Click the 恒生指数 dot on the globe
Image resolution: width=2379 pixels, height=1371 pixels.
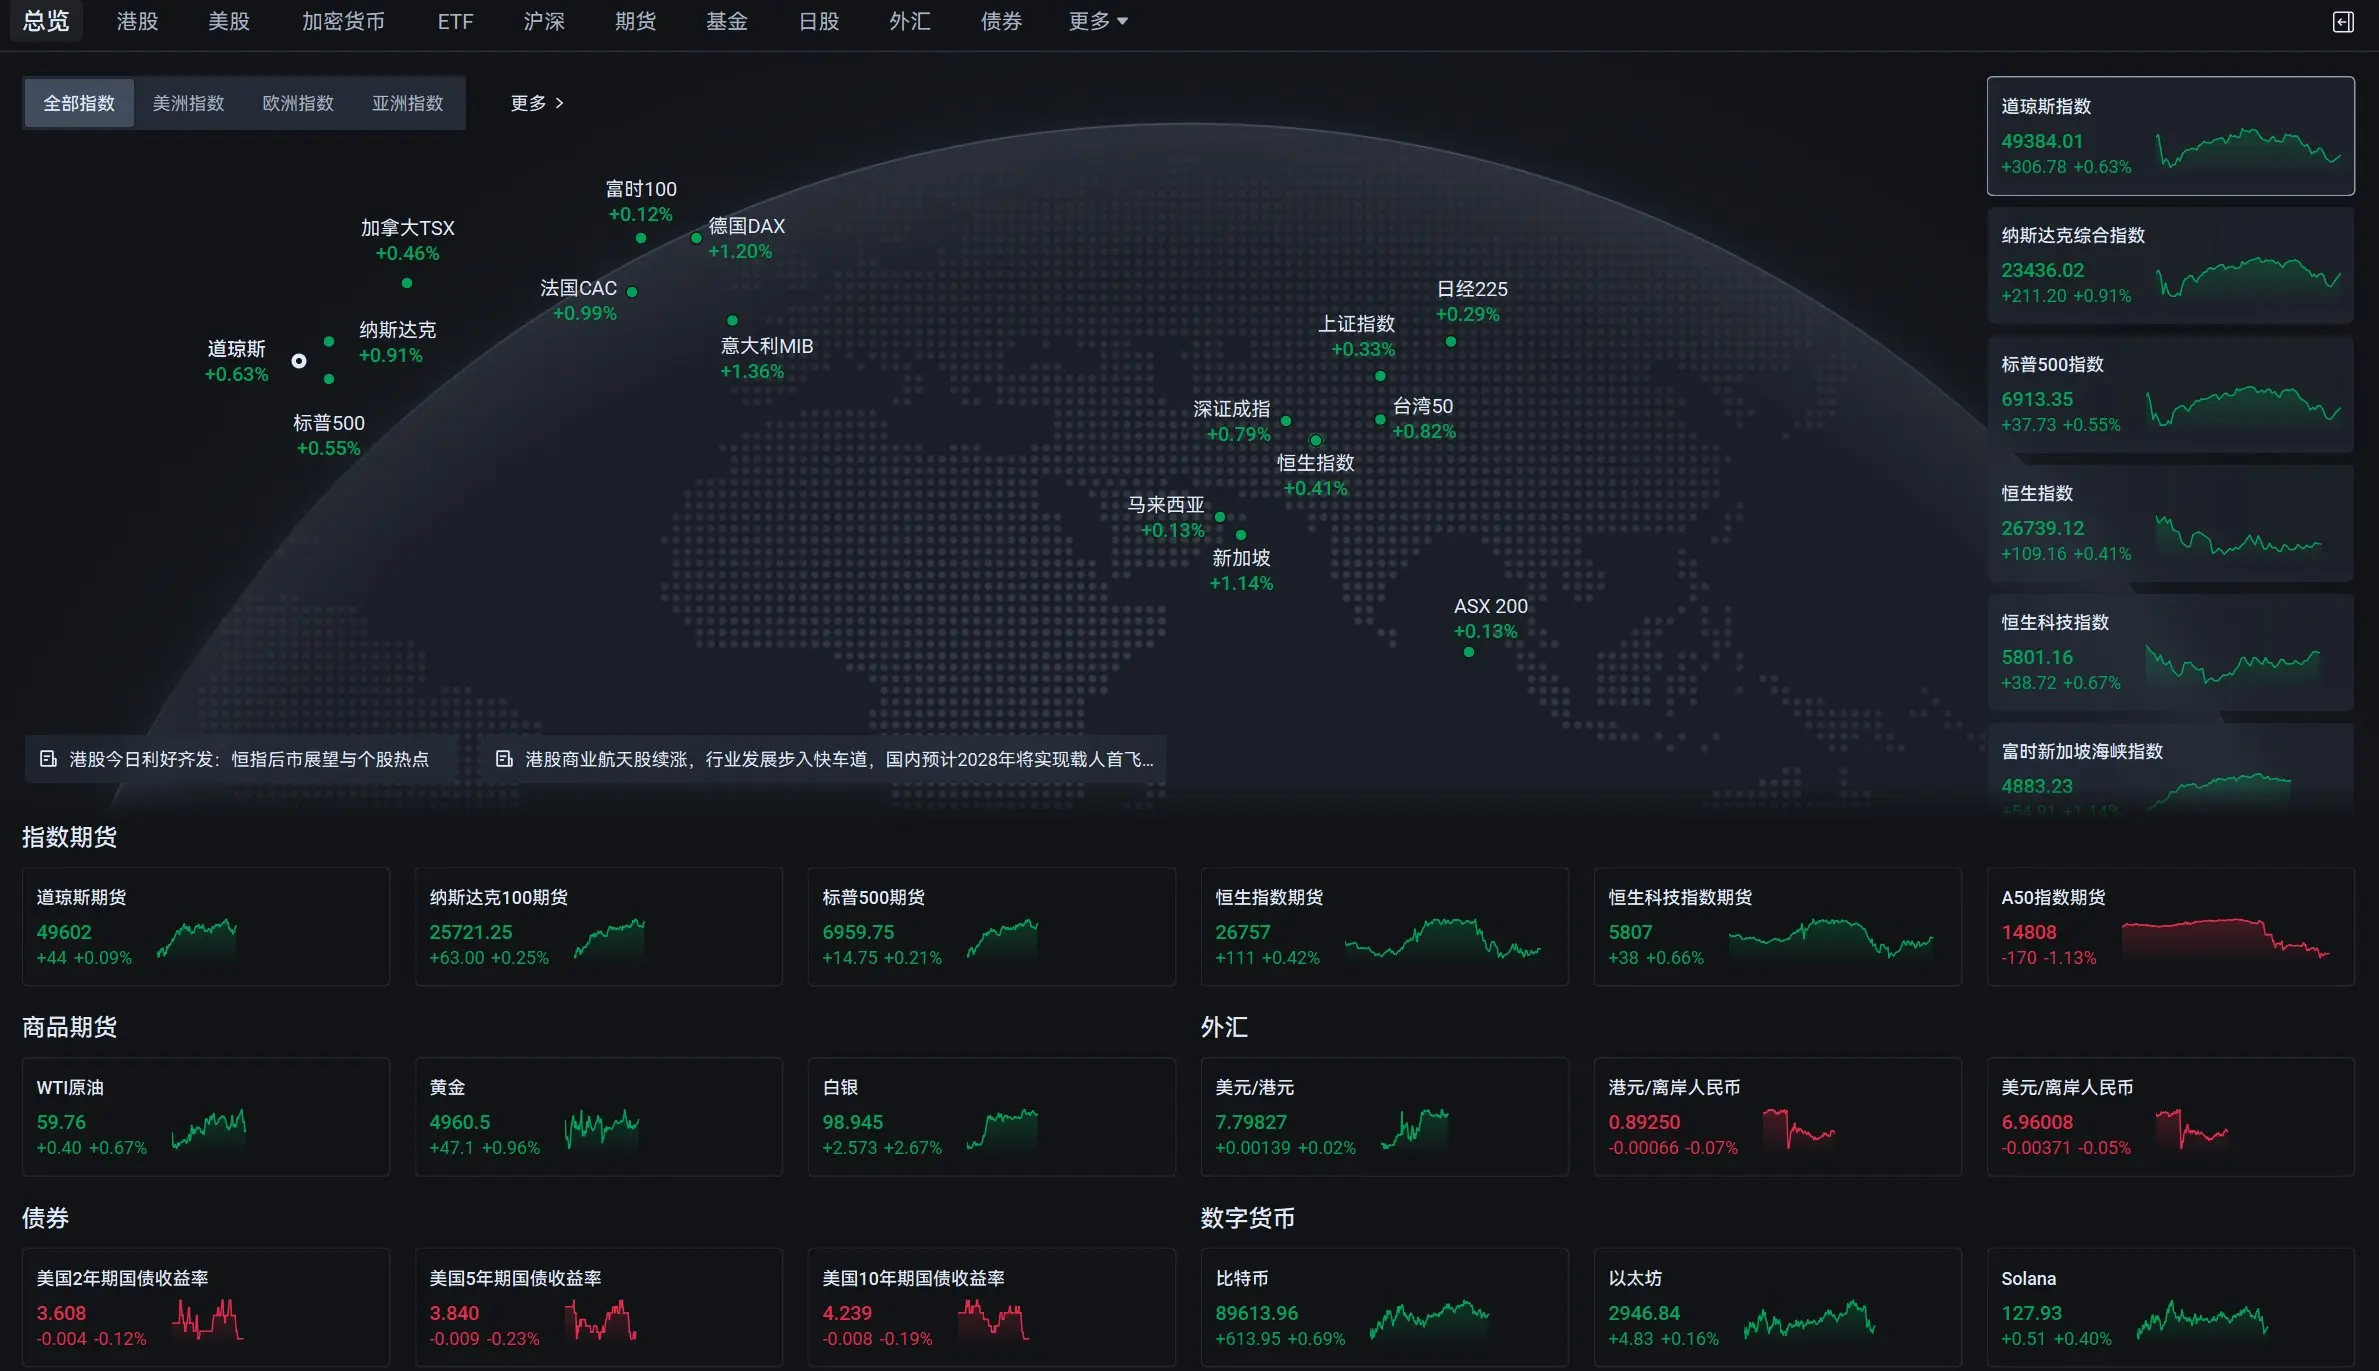pyautogui.click(x=1316, y=440)
